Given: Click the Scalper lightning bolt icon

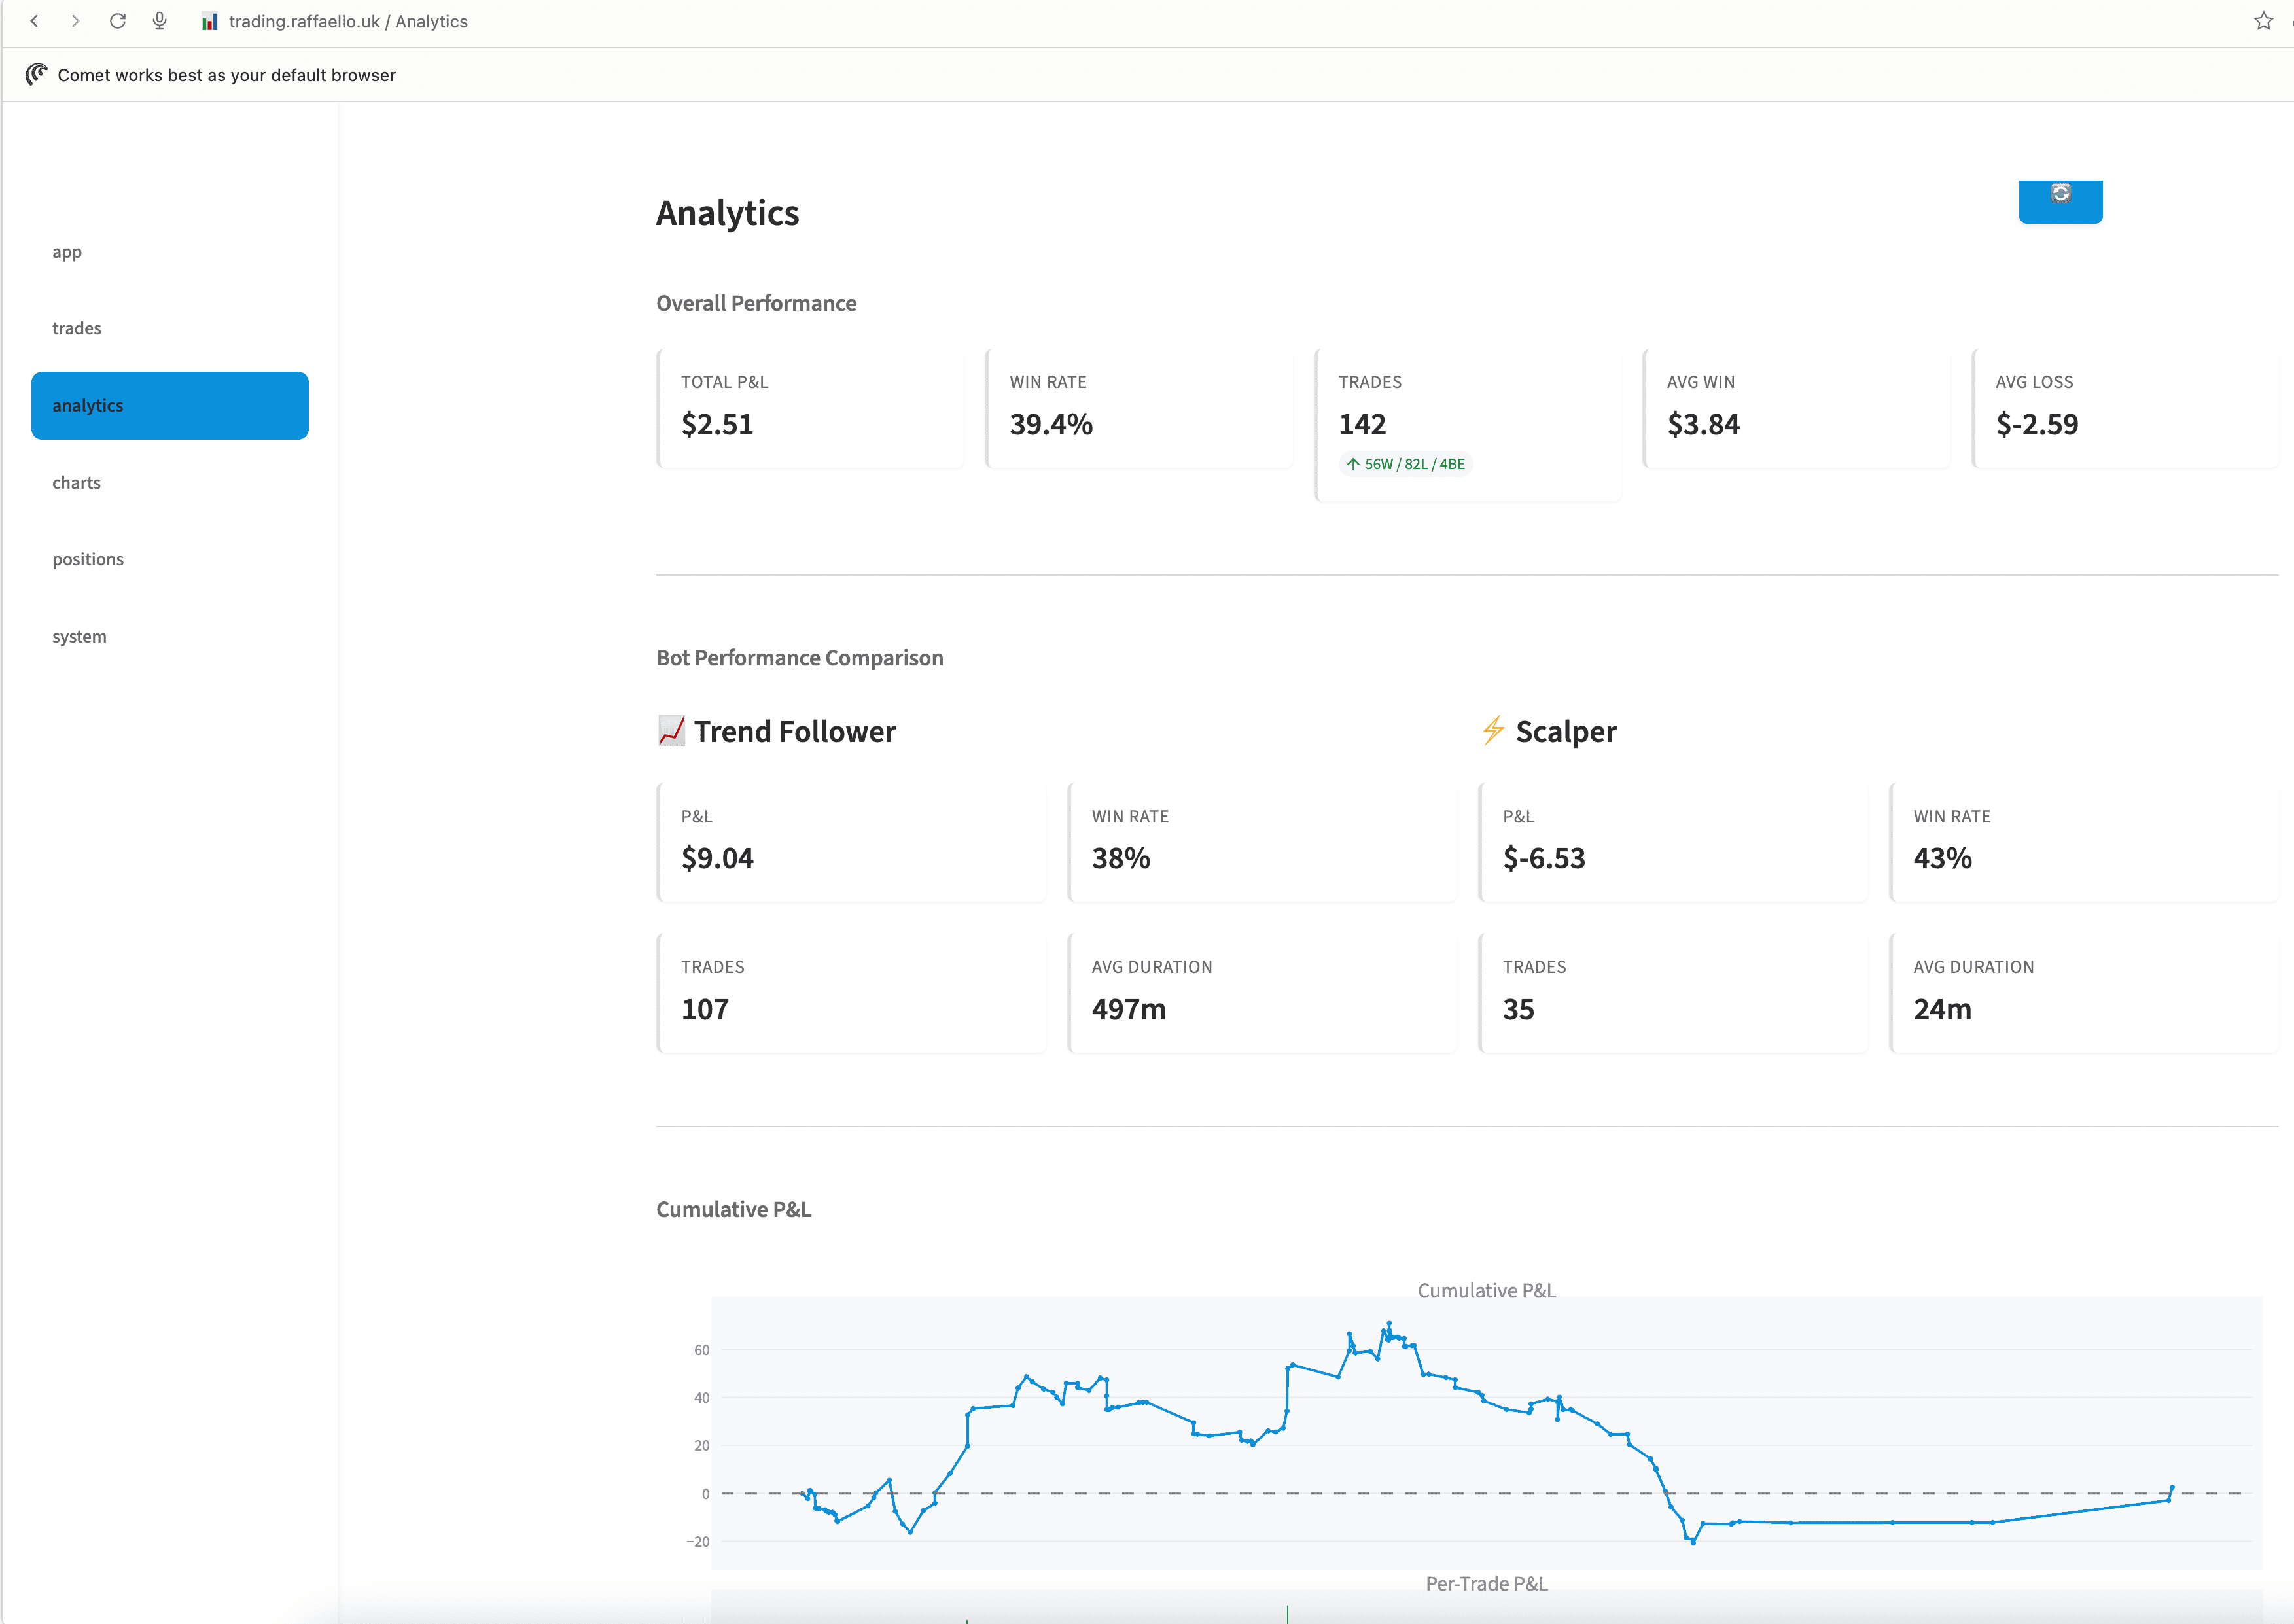Looking at the screenshot, I should coord(1493,731).
